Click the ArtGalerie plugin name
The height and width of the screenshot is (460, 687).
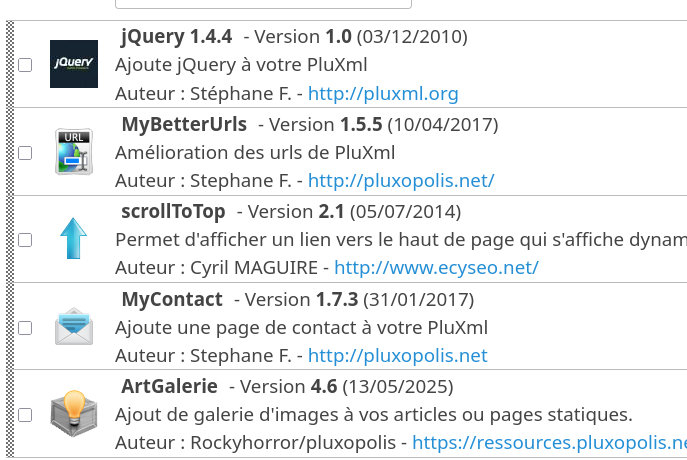pyautogui.click(x=170, y=386)
